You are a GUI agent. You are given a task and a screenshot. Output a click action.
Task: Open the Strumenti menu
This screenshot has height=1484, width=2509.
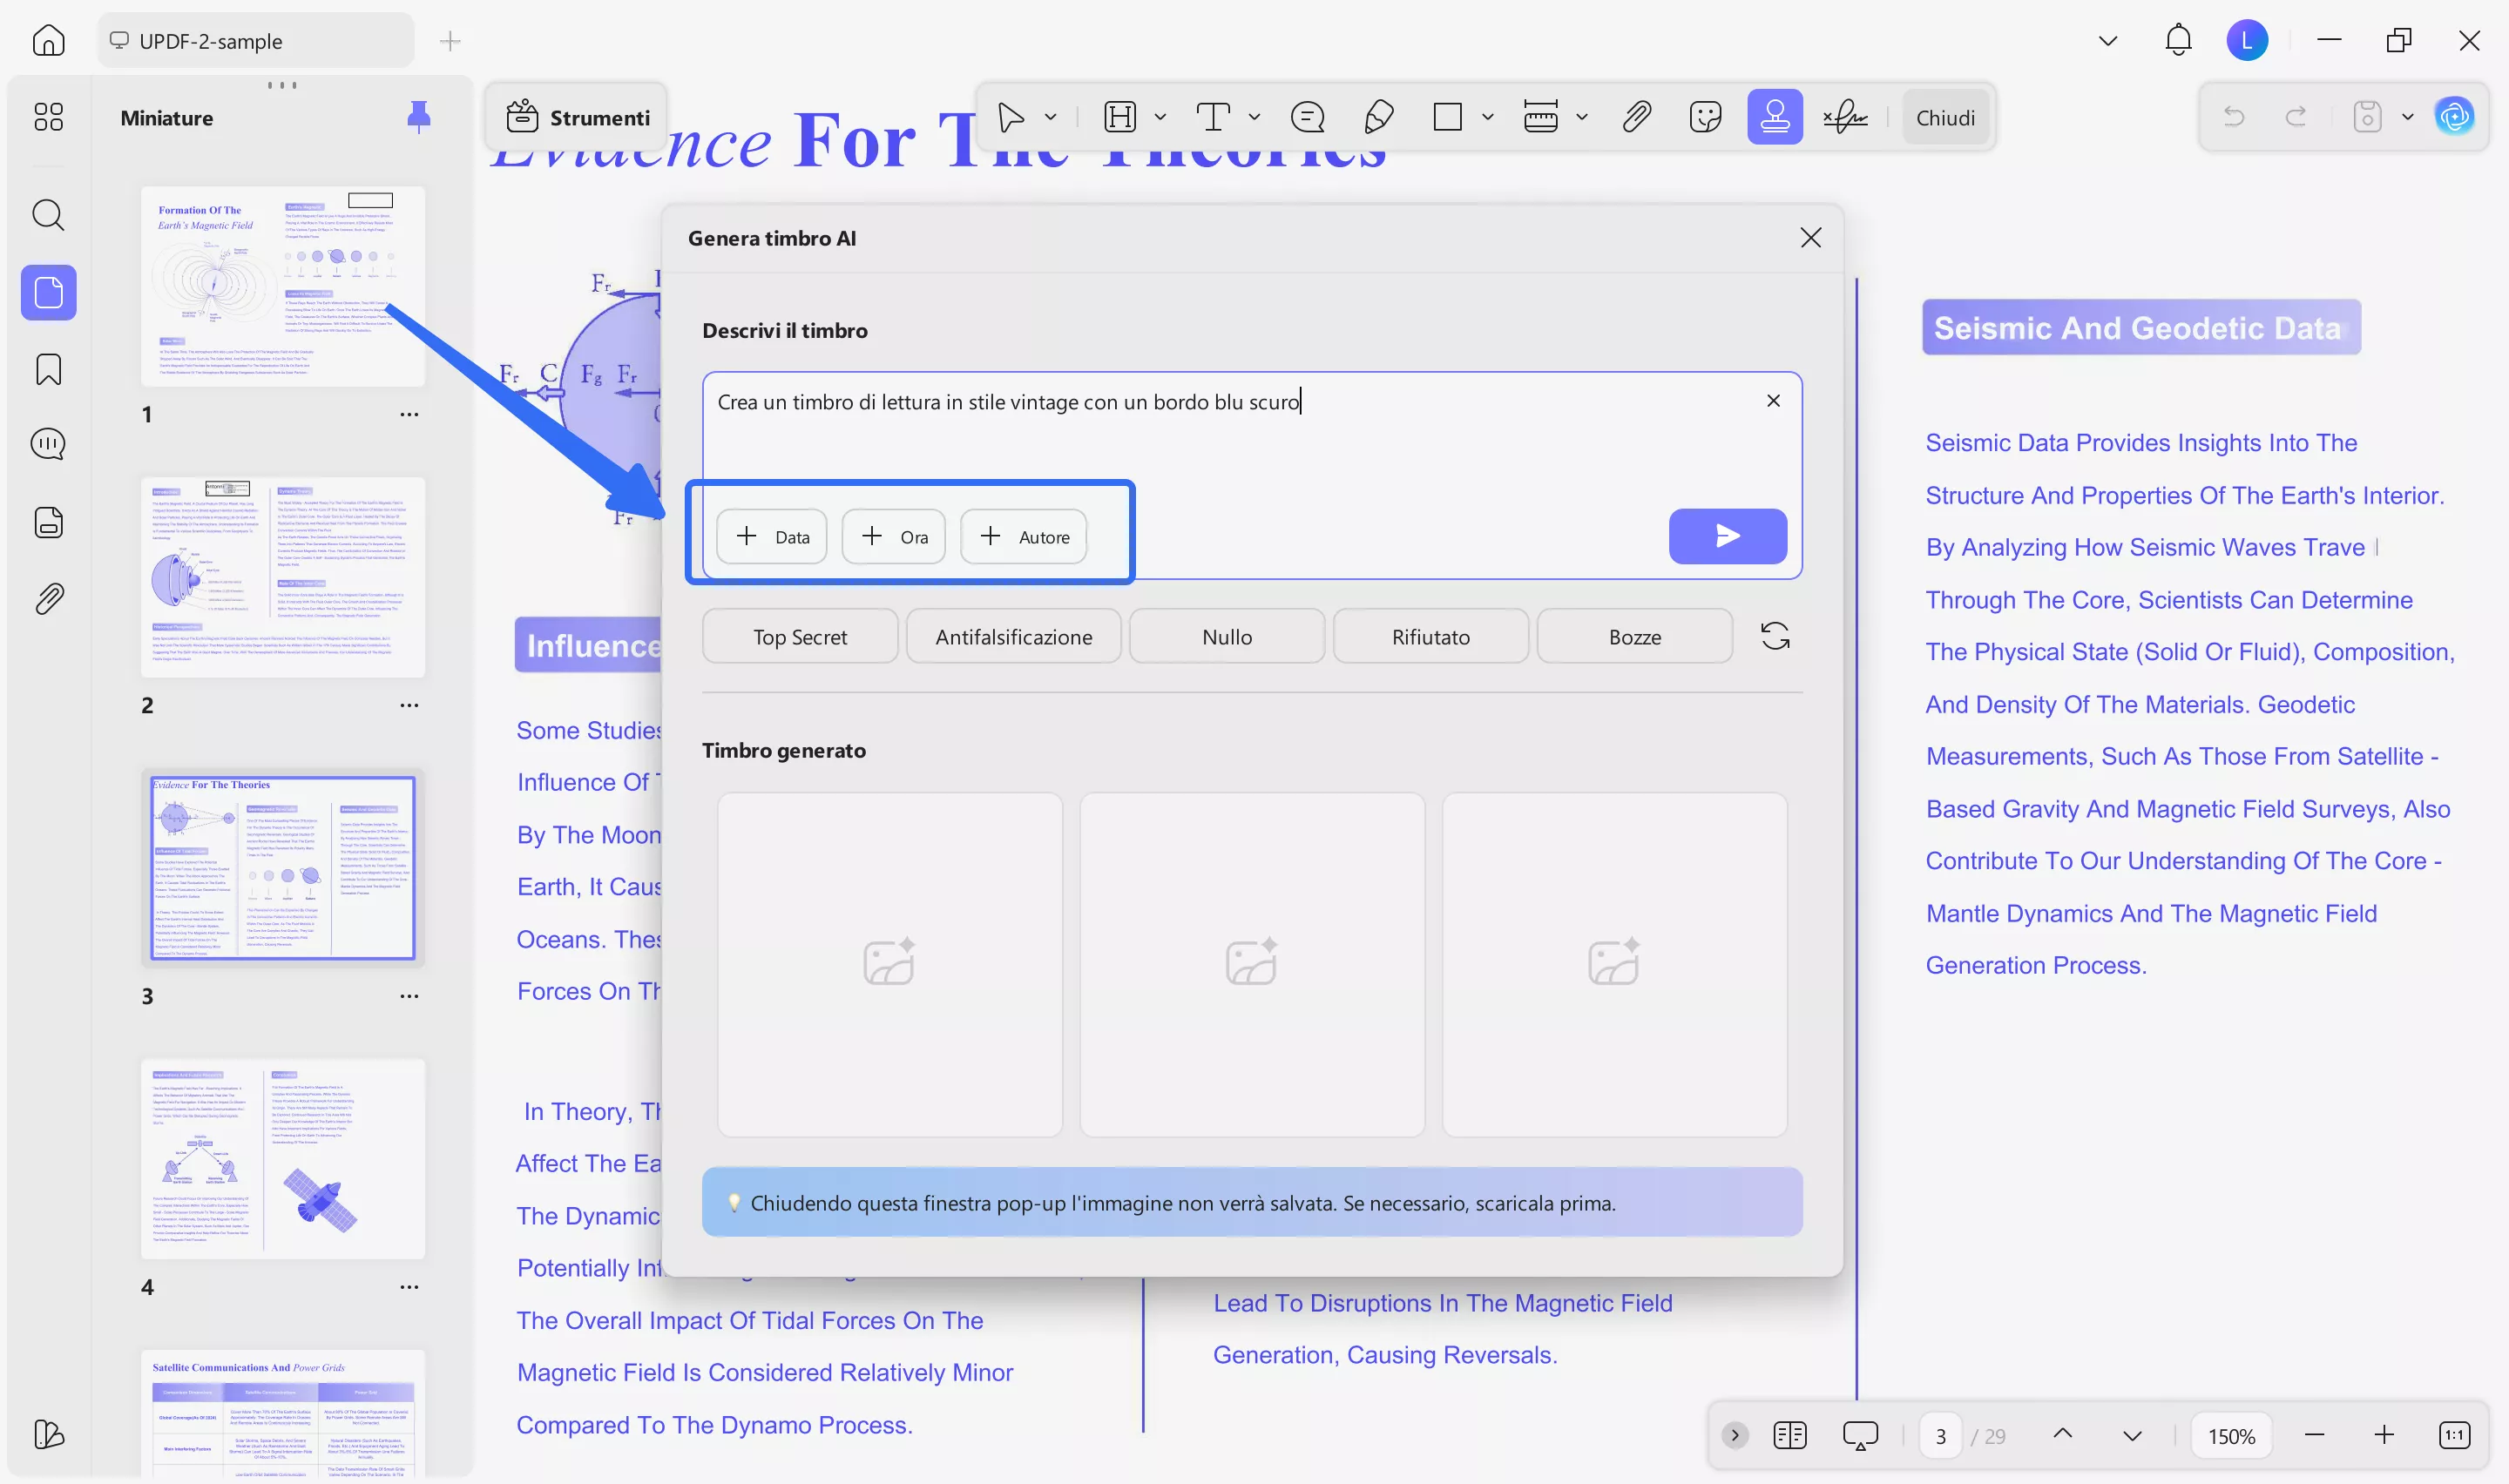coord(577,116)
